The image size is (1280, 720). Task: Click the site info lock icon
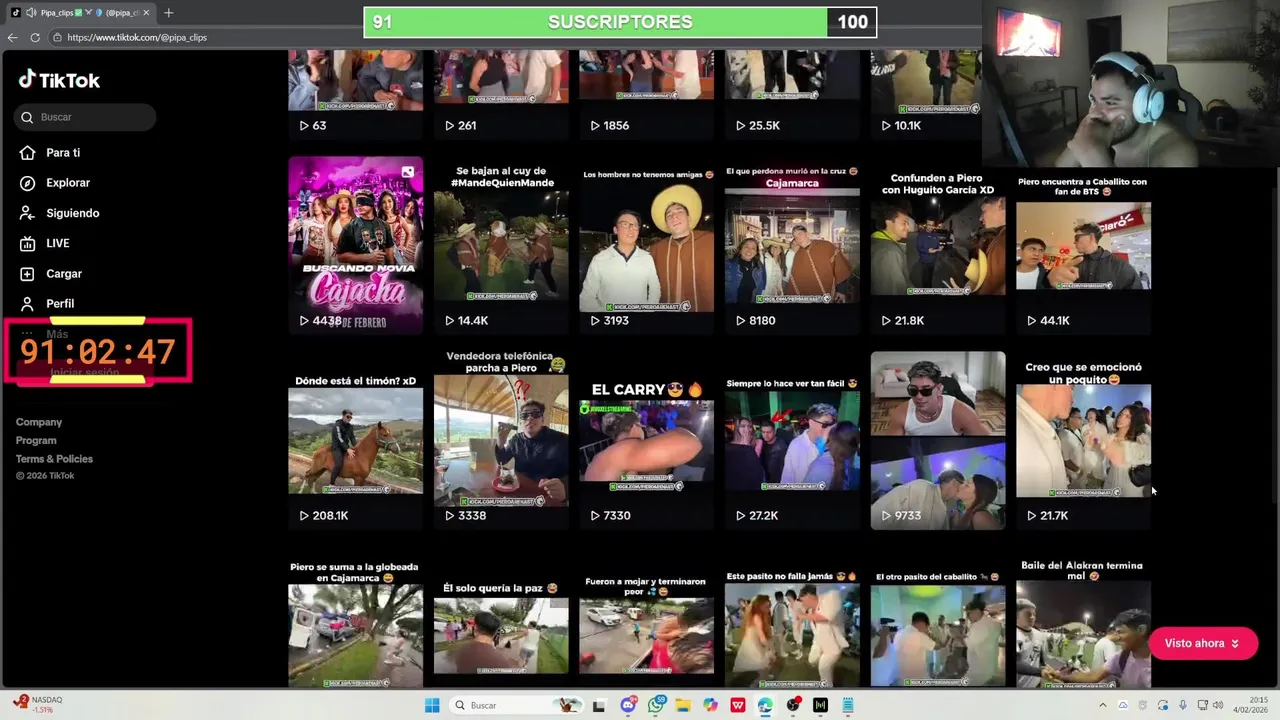pyautogui.click(x=57, y=37)
